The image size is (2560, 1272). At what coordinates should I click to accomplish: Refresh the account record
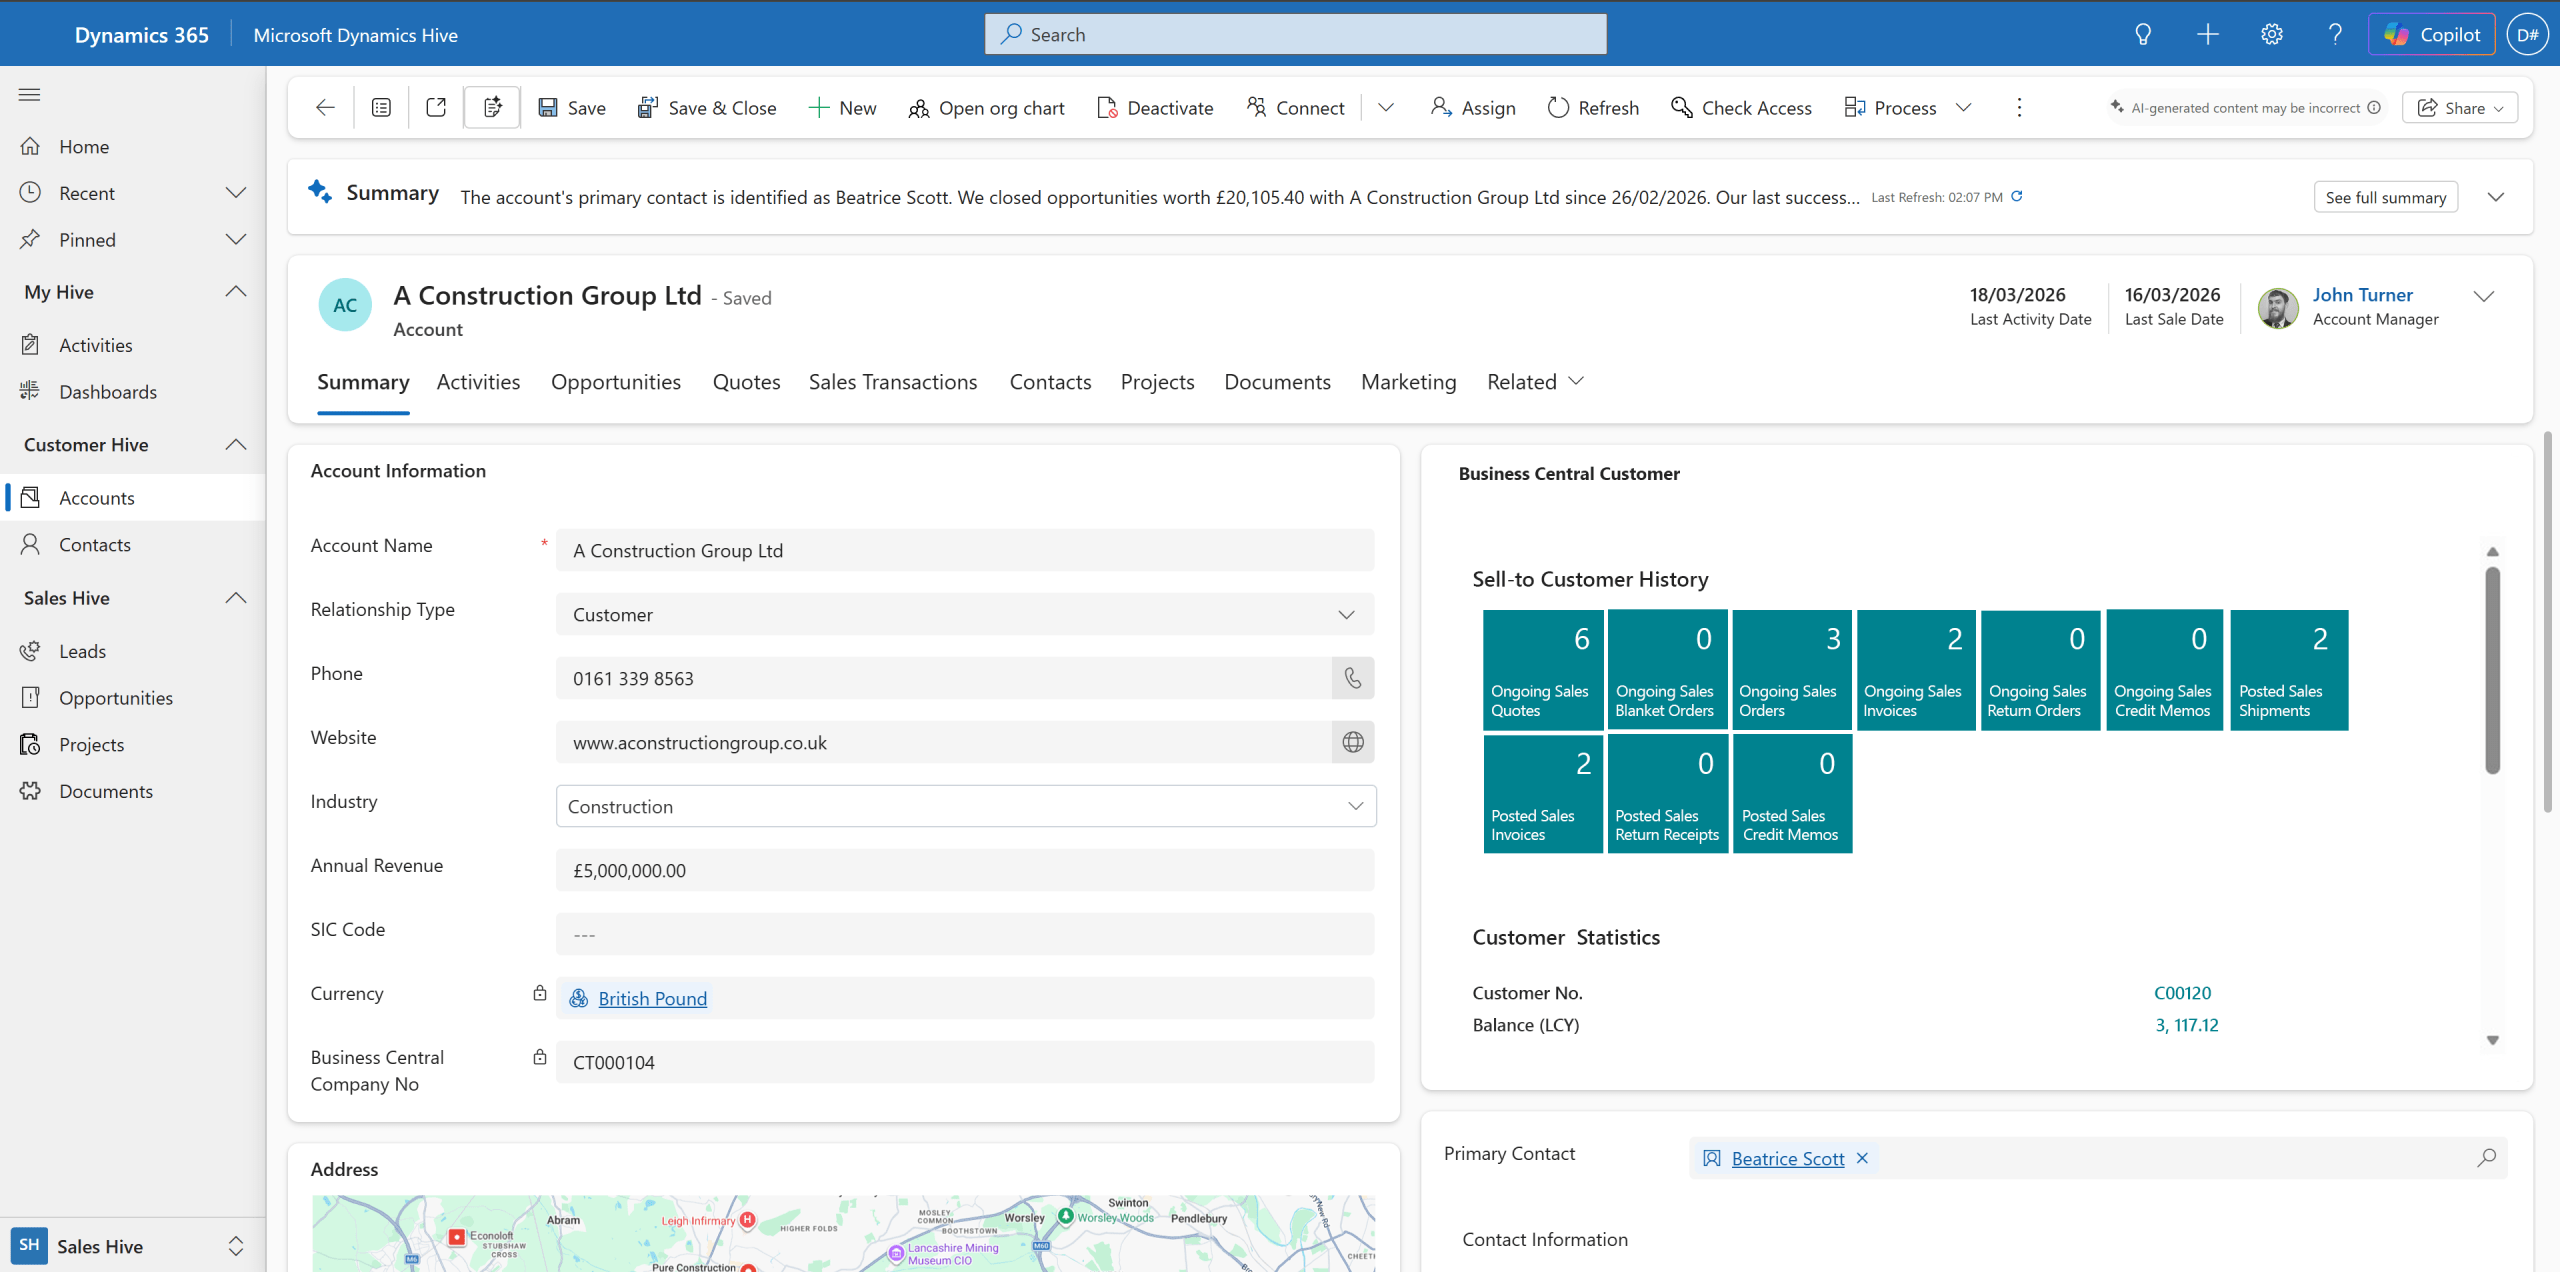tap(1591, 107)
